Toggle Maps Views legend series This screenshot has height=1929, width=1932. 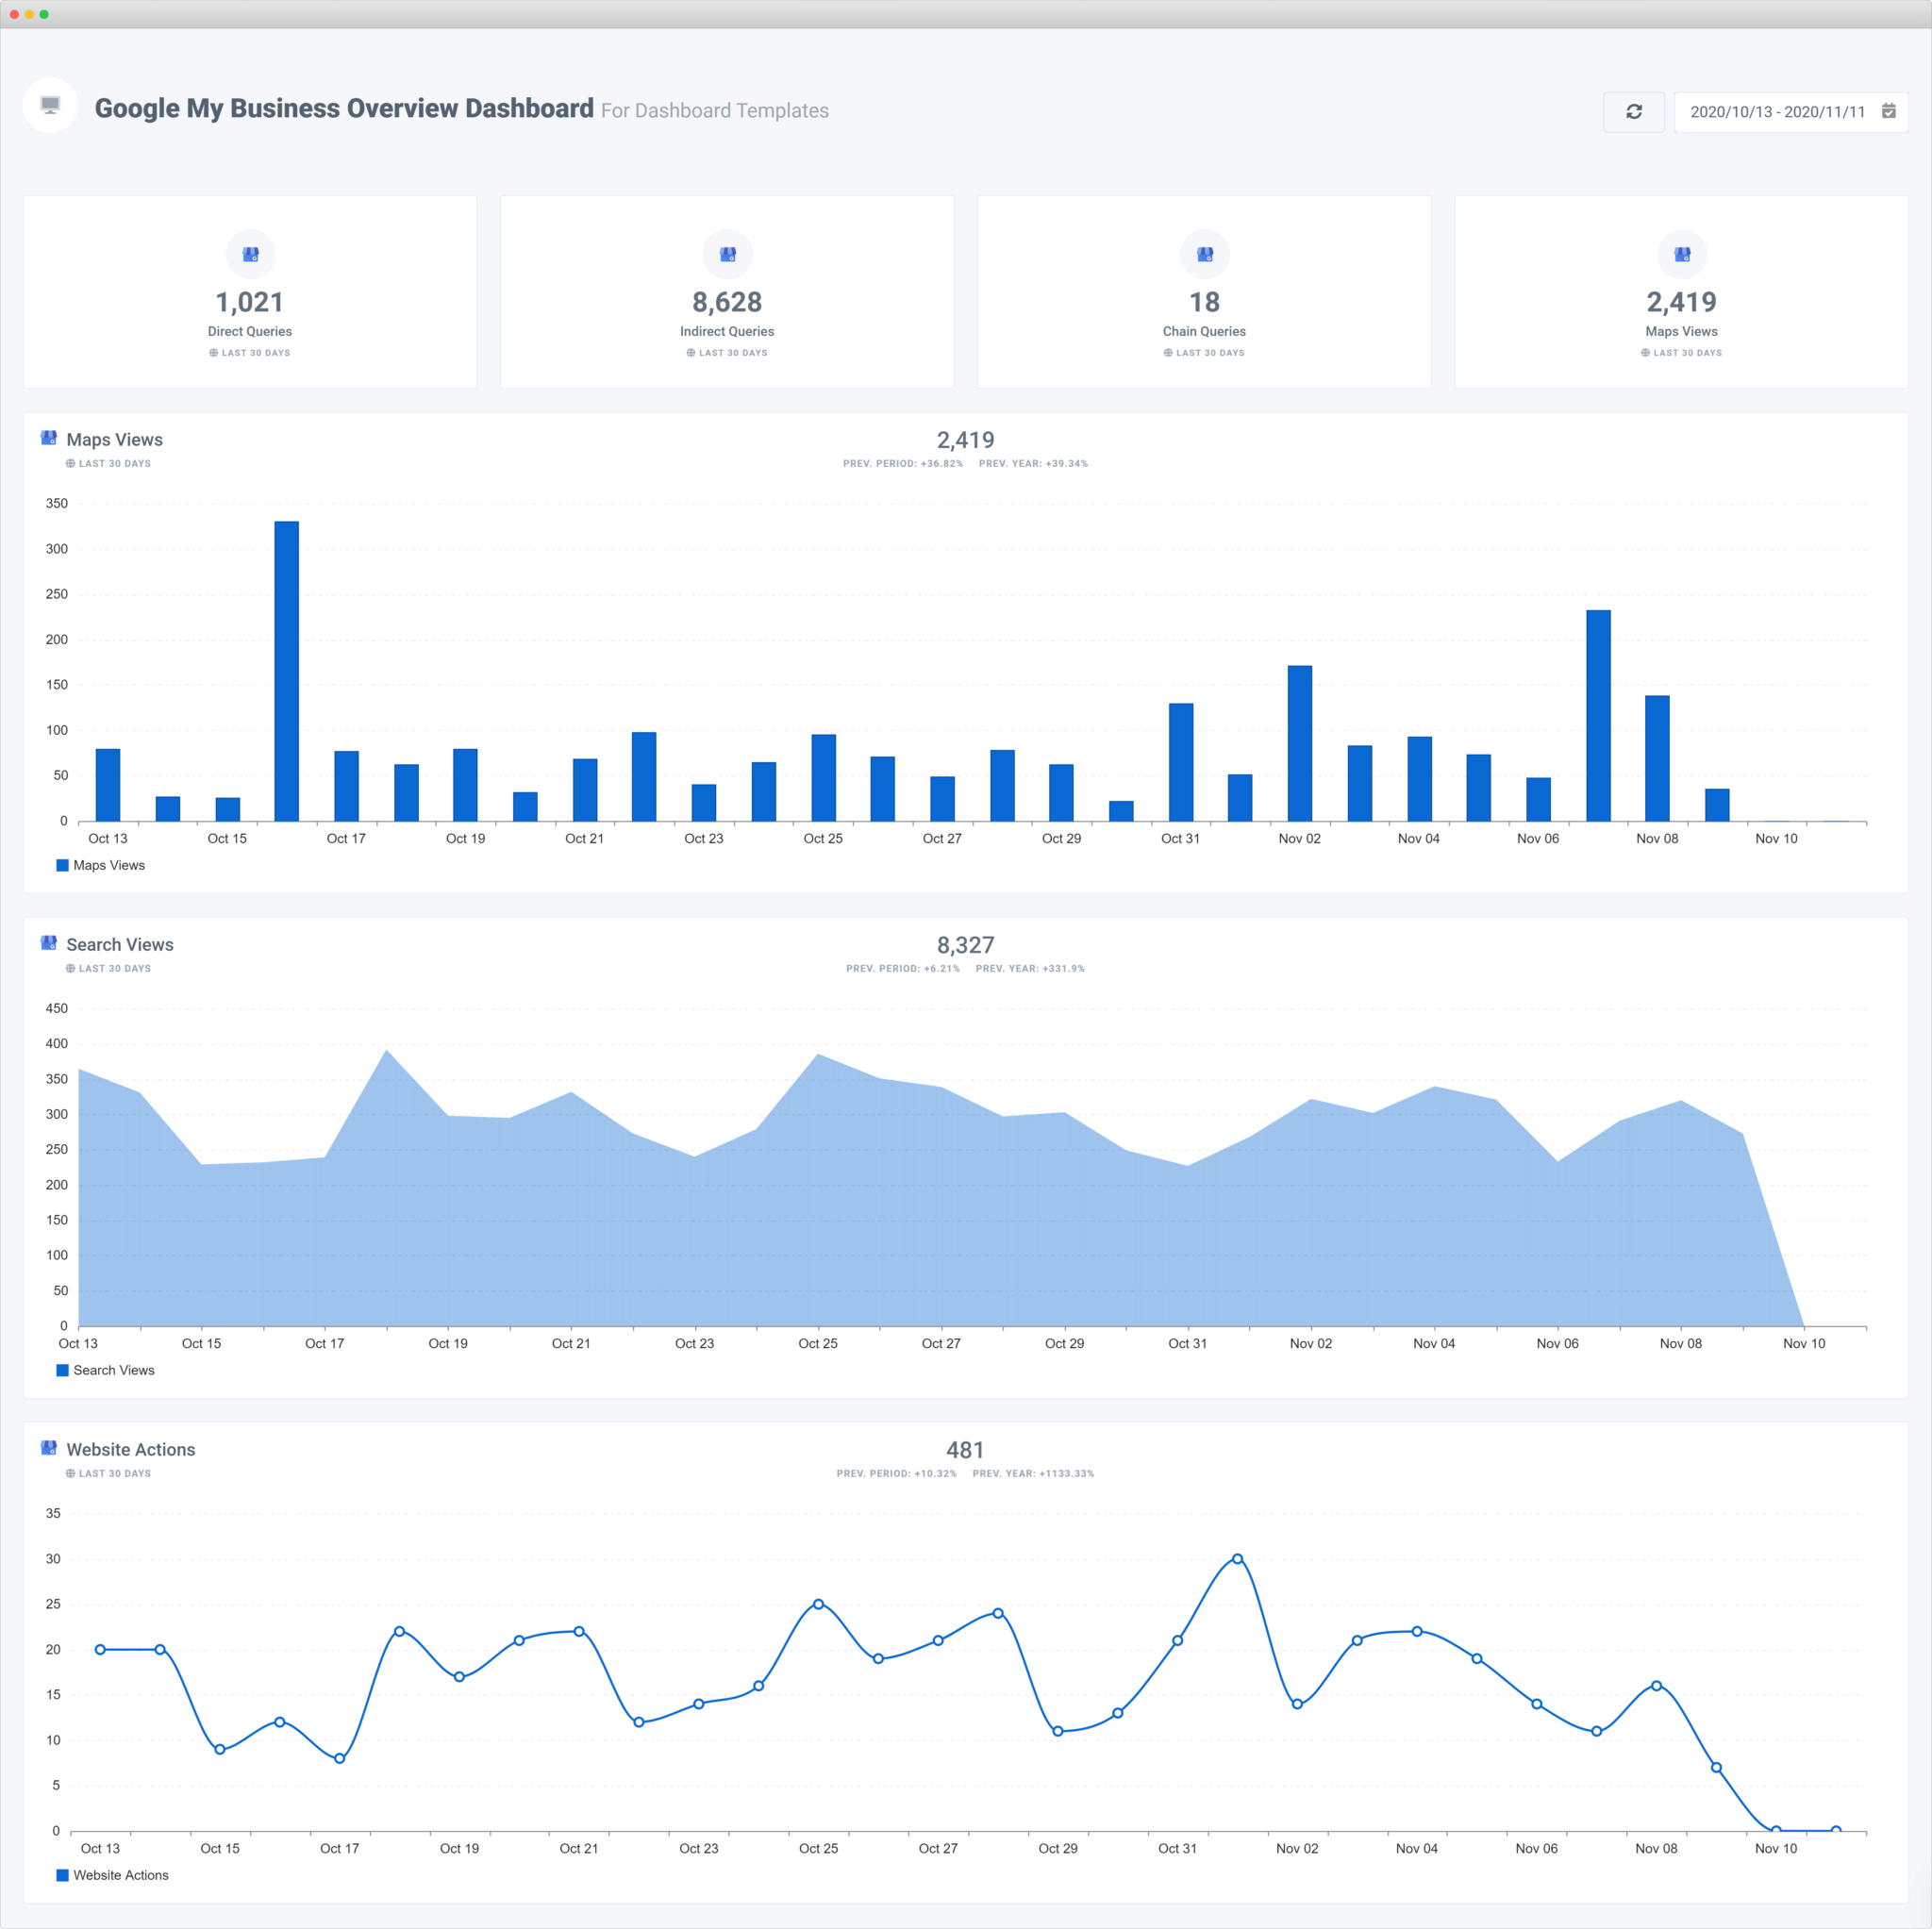108,865
